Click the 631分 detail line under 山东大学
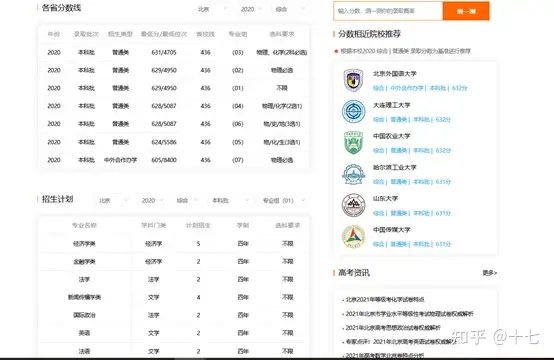The width and height of the screenshot is (554, 360). pos(412,213)
